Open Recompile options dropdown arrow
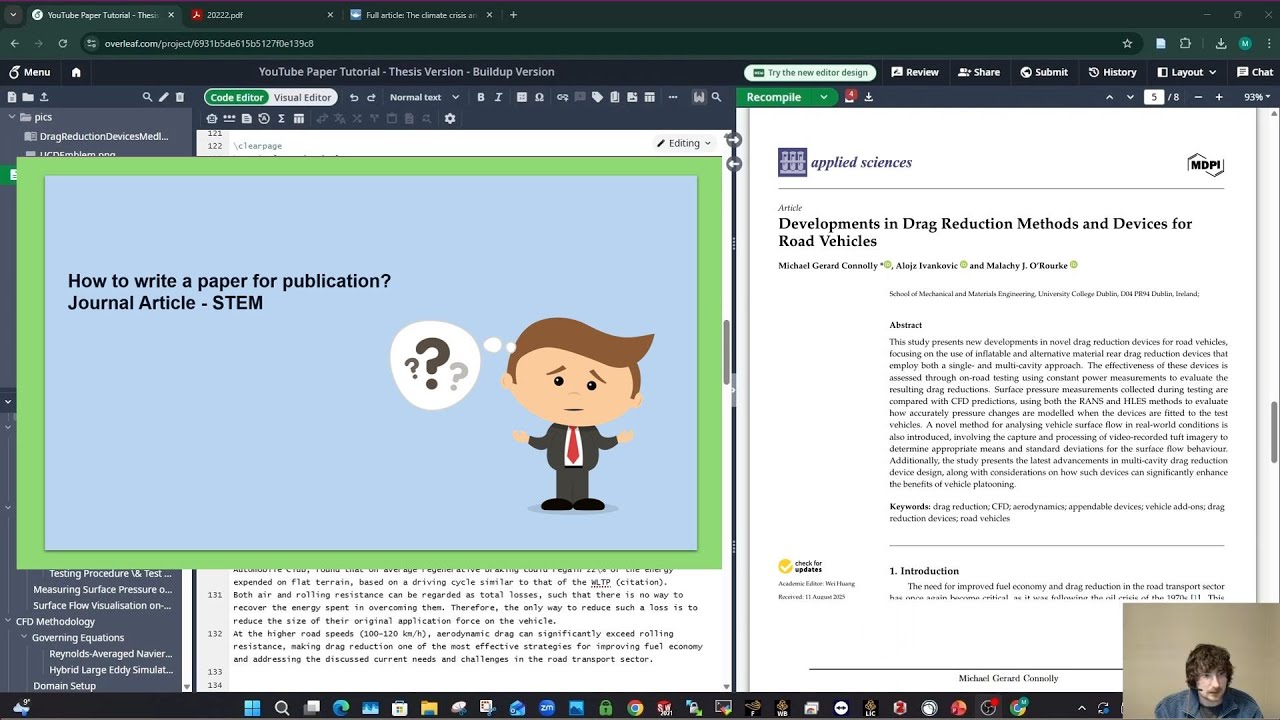The height and width of the screenshot is (720, 1280). [x=824, y=97]
